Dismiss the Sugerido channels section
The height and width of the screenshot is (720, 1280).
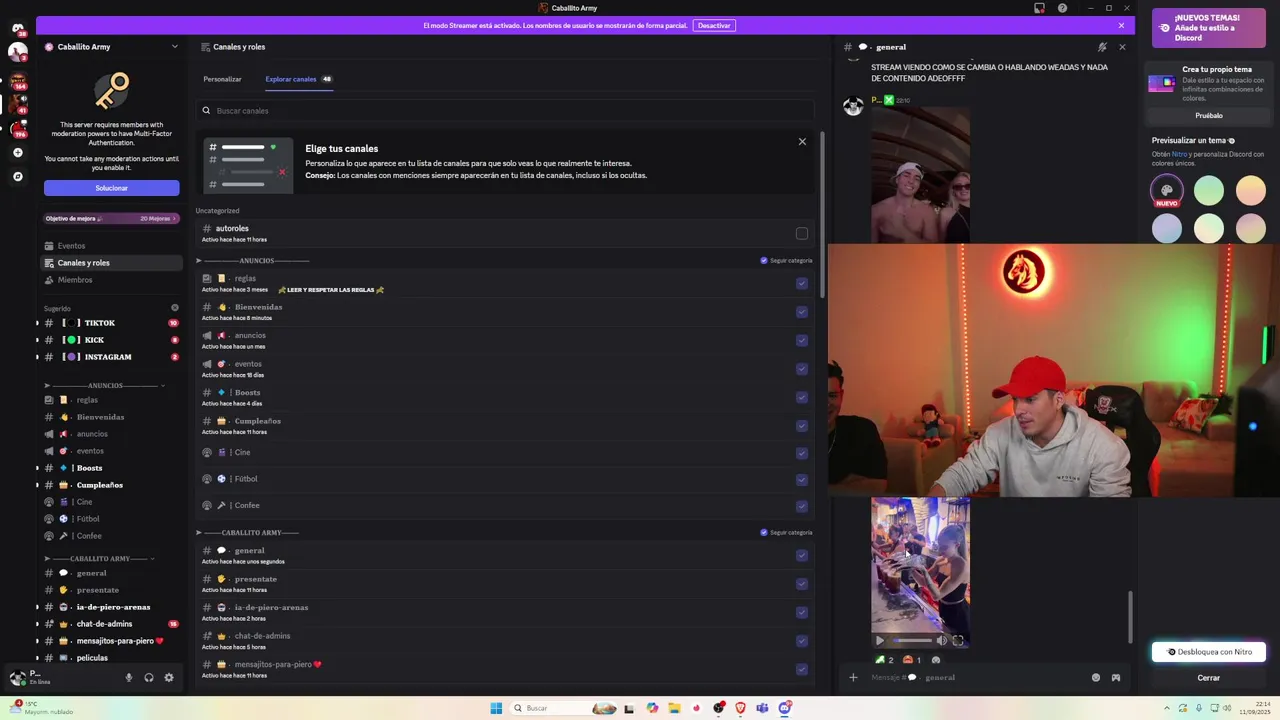click(x=175, y=308)
